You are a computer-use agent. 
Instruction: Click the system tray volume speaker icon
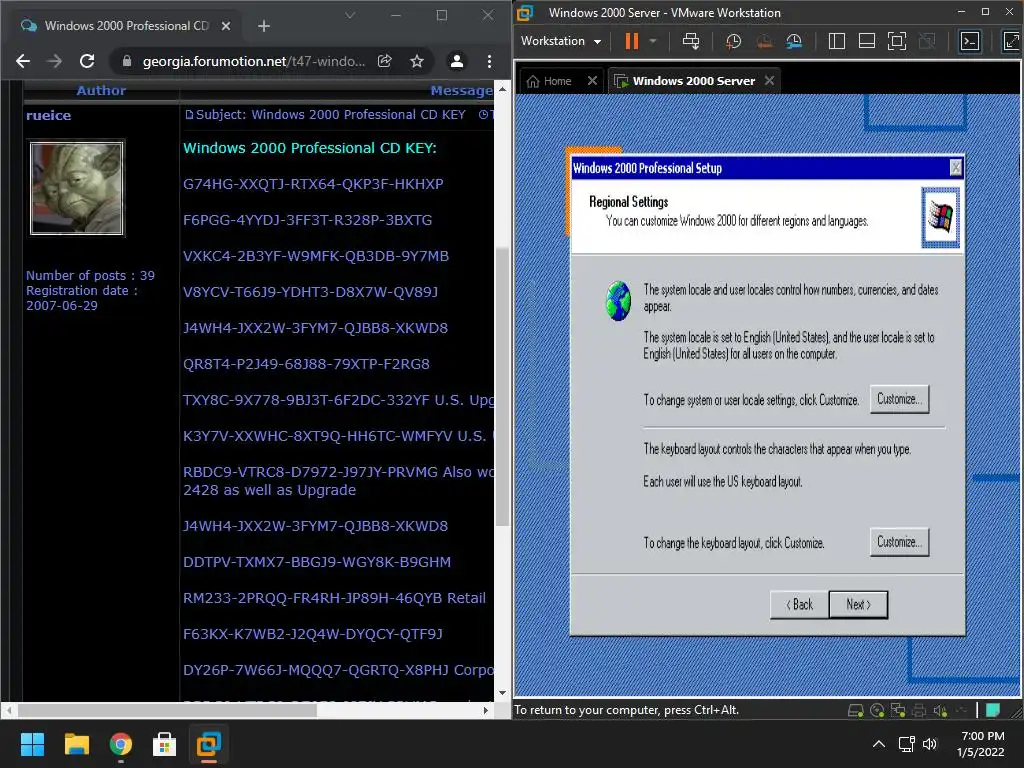pos(930,744)
